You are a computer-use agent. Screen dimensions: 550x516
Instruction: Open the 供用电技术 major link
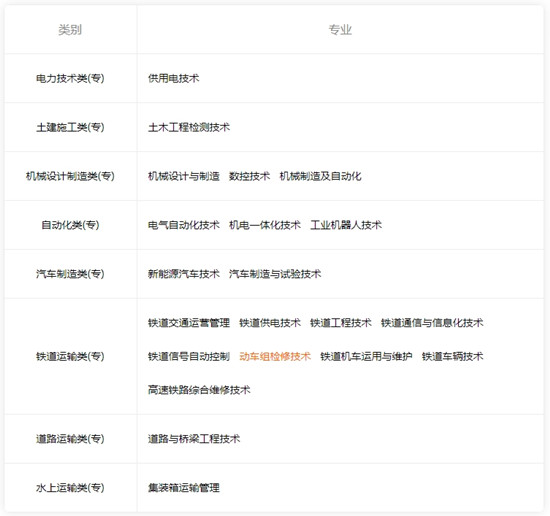(x=174, y=78)
